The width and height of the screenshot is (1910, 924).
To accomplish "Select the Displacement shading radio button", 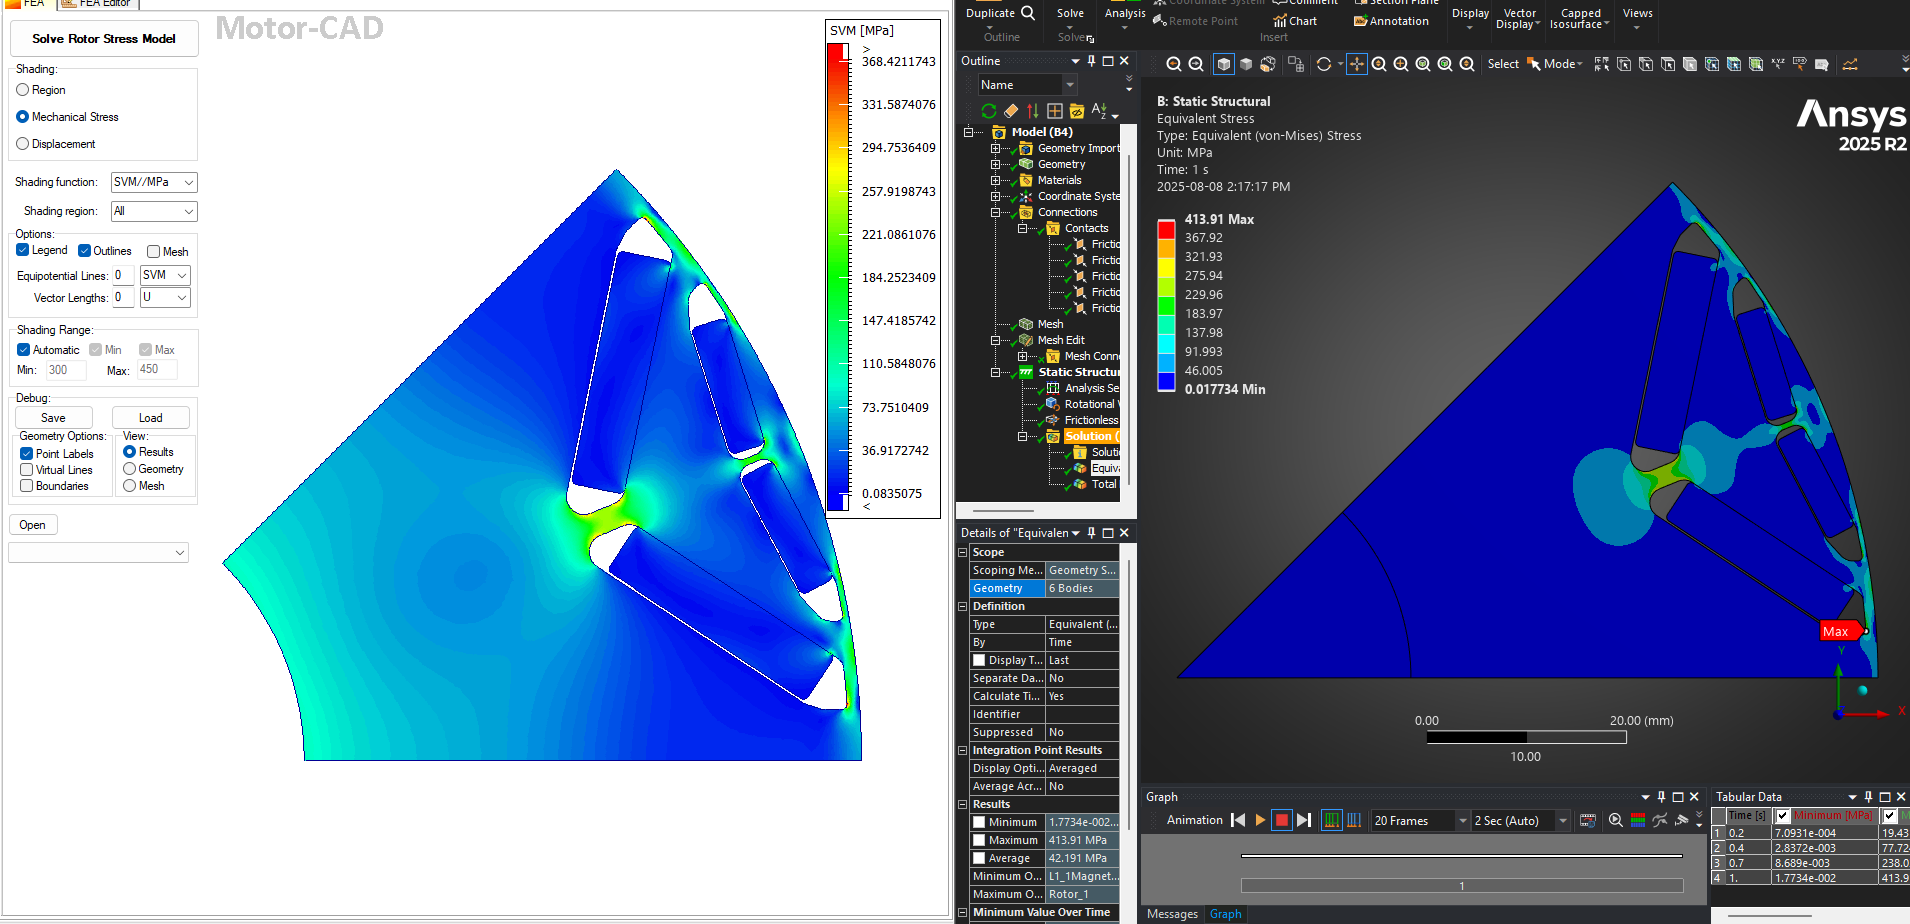I will 23,144.
